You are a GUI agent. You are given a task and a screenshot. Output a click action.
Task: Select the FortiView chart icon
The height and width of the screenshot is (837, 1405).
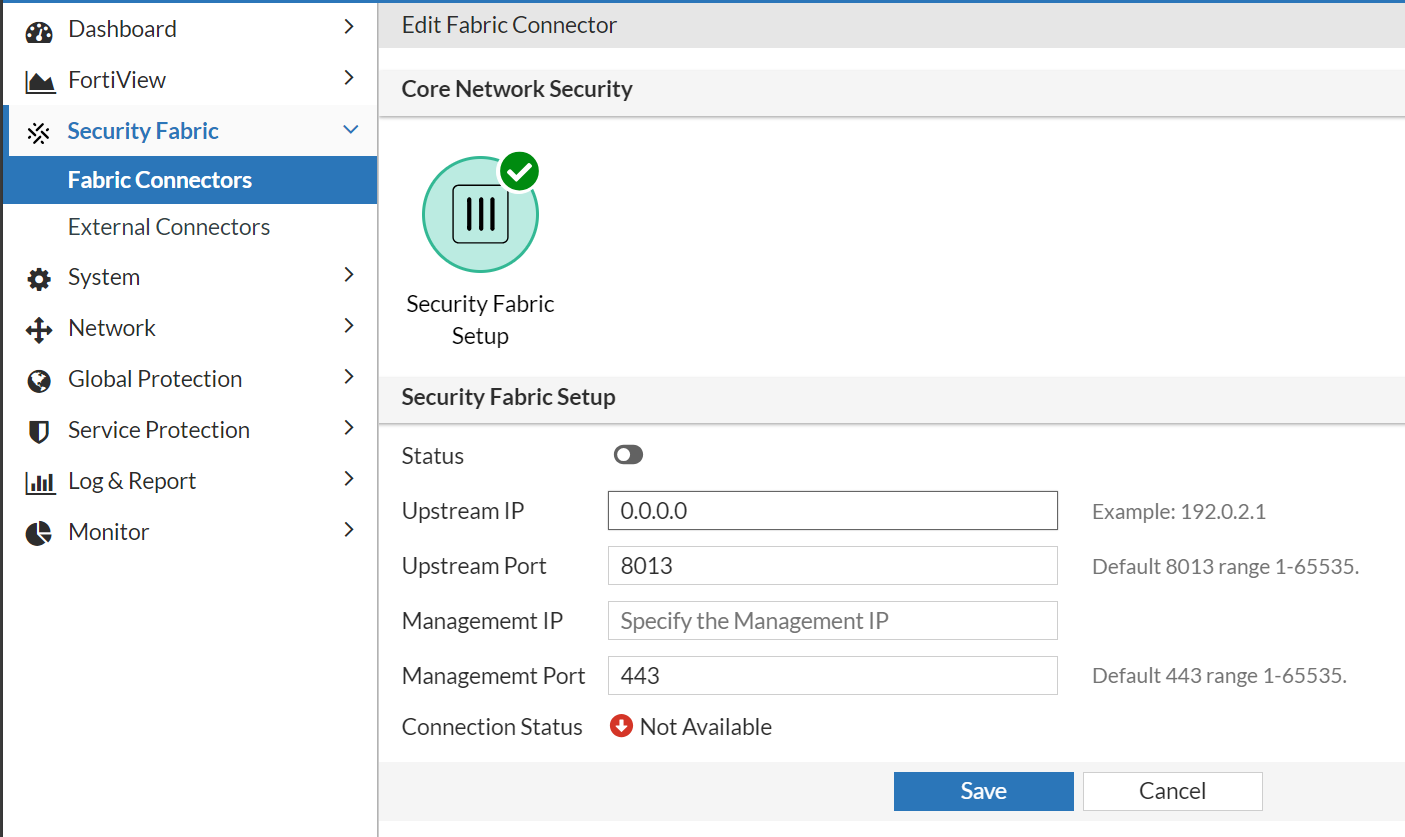[38, 79]
